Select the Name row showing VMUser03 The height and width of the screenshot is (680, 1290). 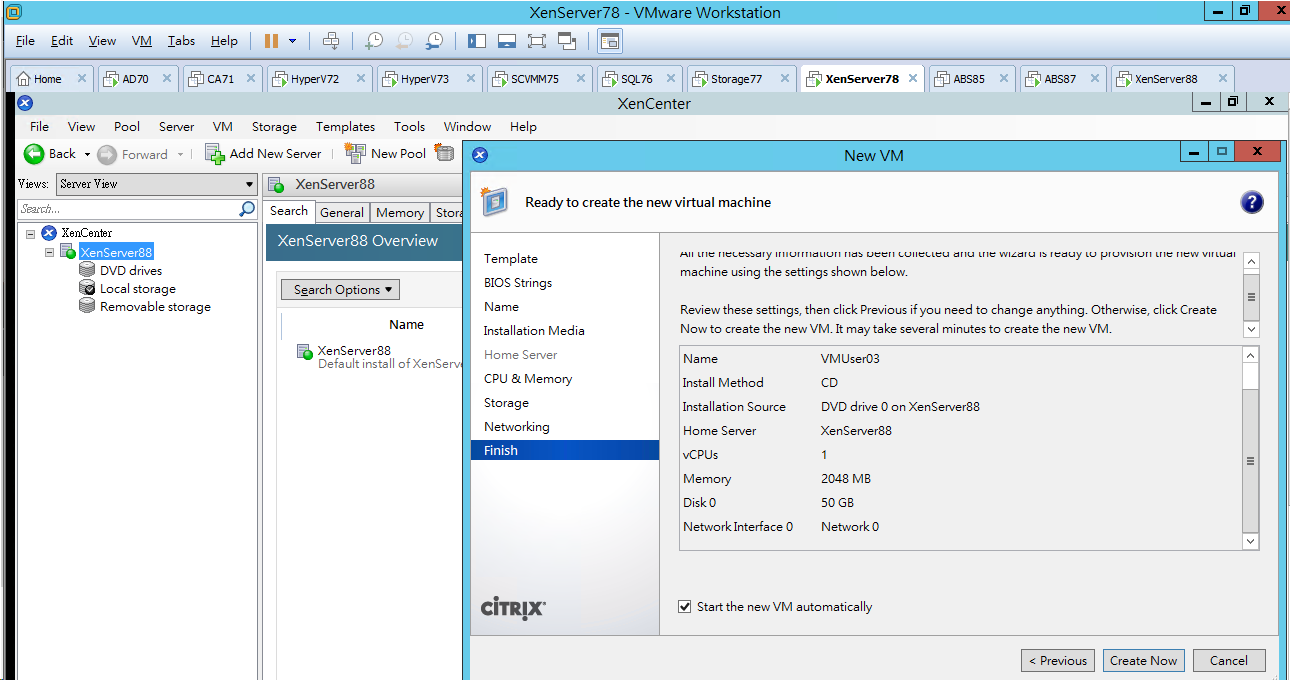tap(960, 358)
